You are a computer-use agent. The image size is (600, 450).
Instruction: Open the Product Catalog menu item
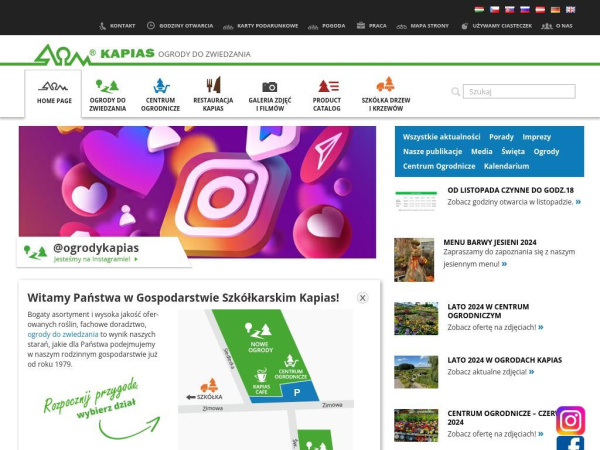click(327, 96)
